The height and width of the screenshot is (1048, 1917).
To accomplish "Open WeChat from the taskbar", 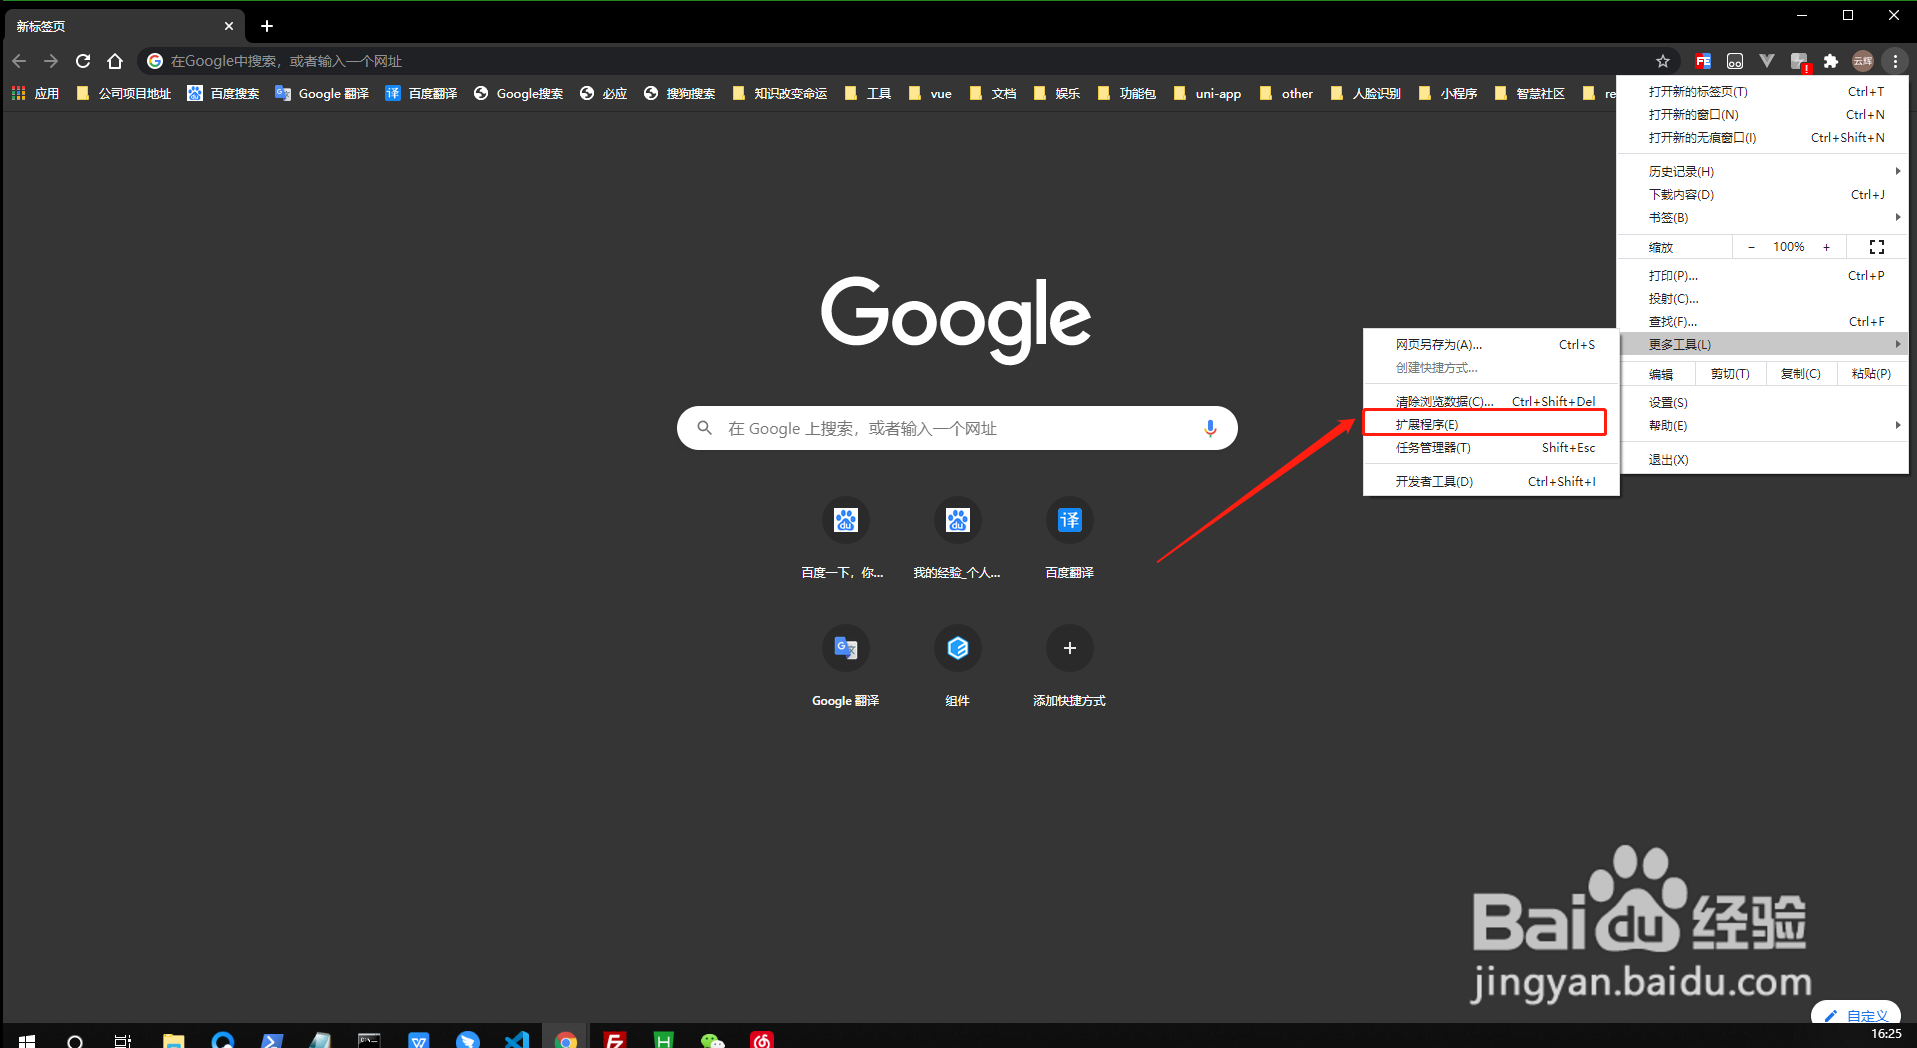I will (x=712, y=1040).
